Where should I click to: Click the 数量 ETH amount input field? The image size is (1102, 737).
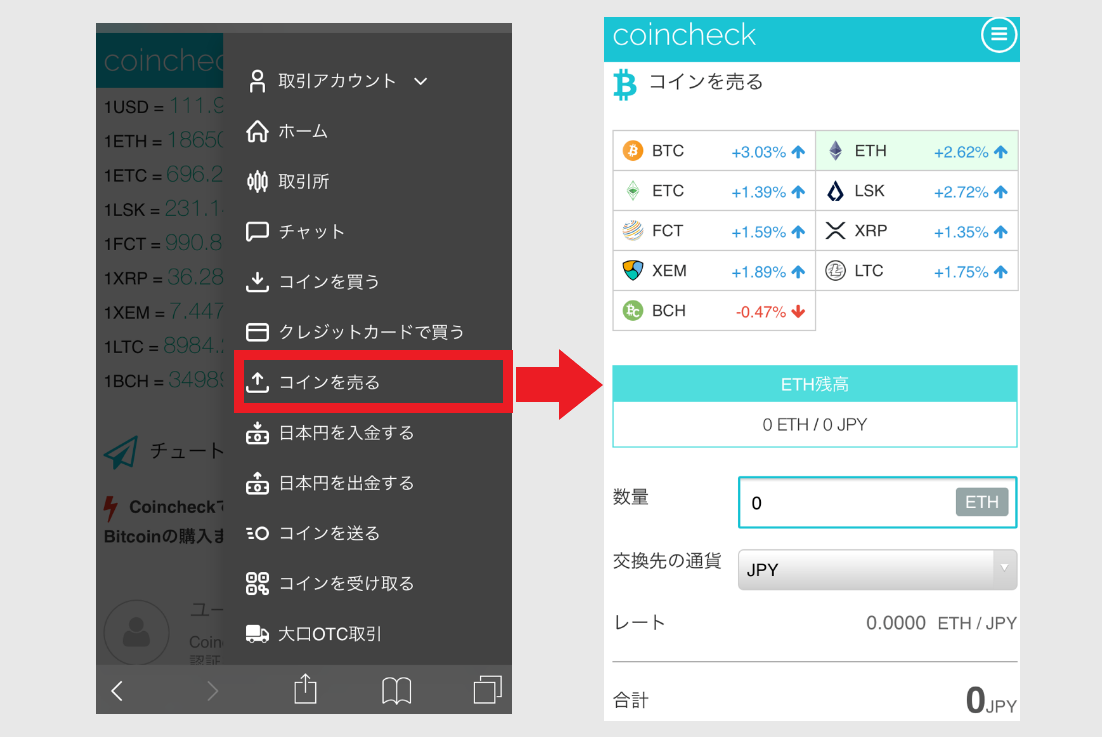pyautogui.click(x=877, y=502)
